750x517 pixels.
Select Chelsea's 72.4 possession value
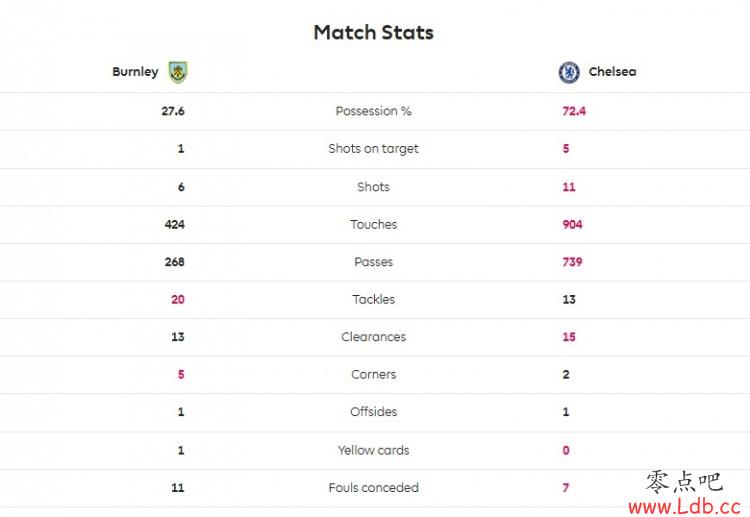tap(574, 111)
